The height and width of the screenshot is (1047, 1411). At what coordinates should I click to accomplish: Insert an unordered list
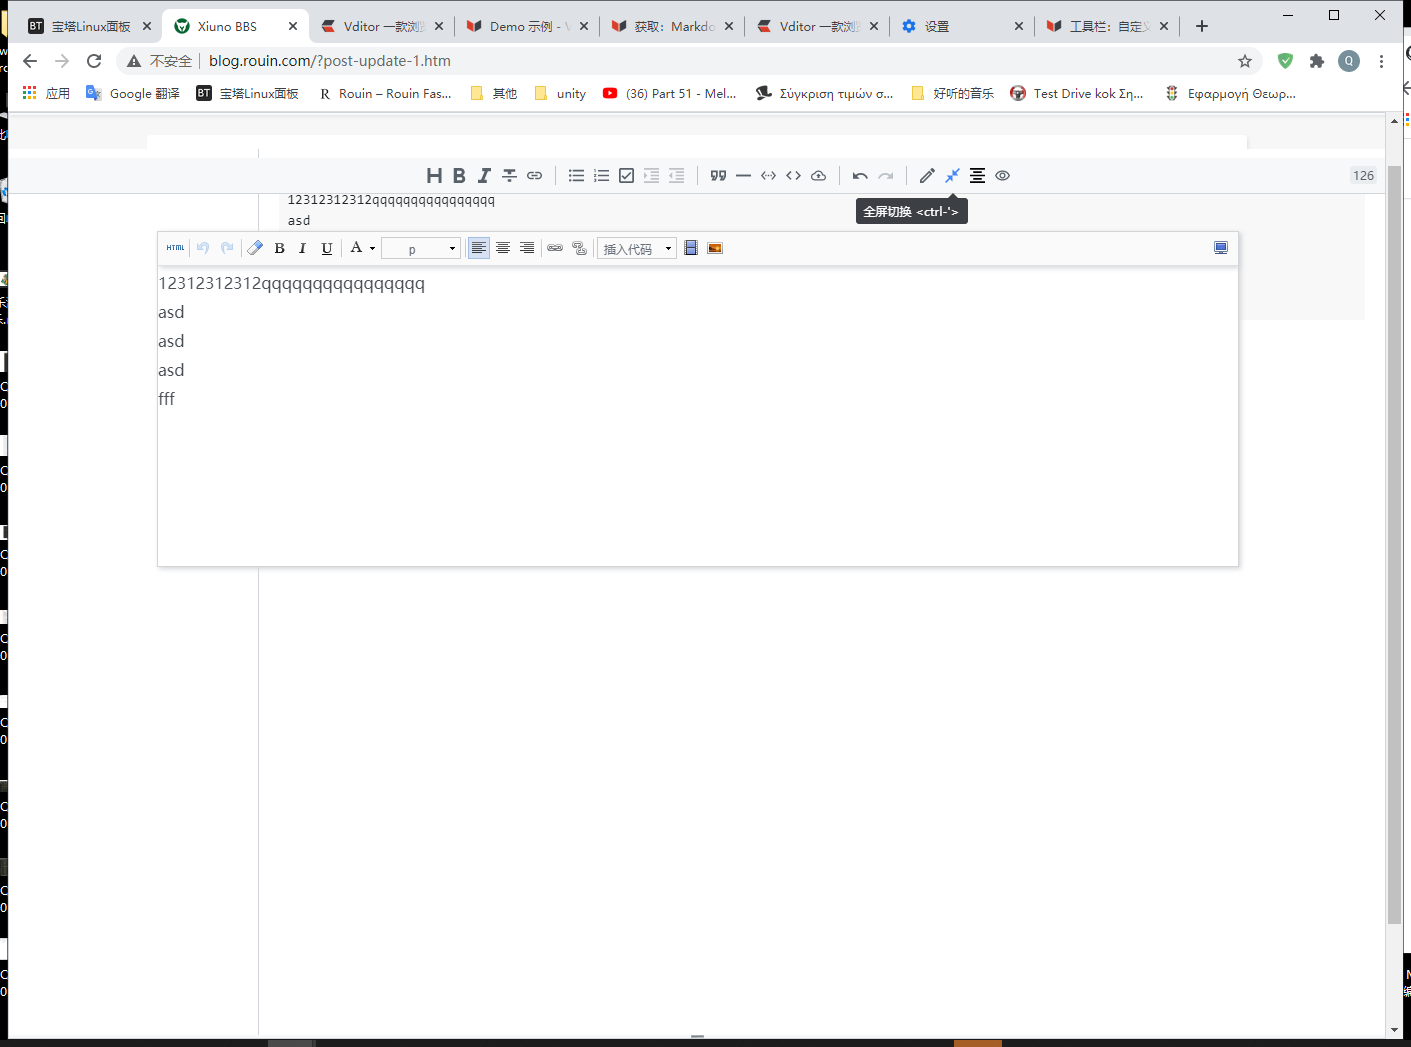tap(576, 175)
